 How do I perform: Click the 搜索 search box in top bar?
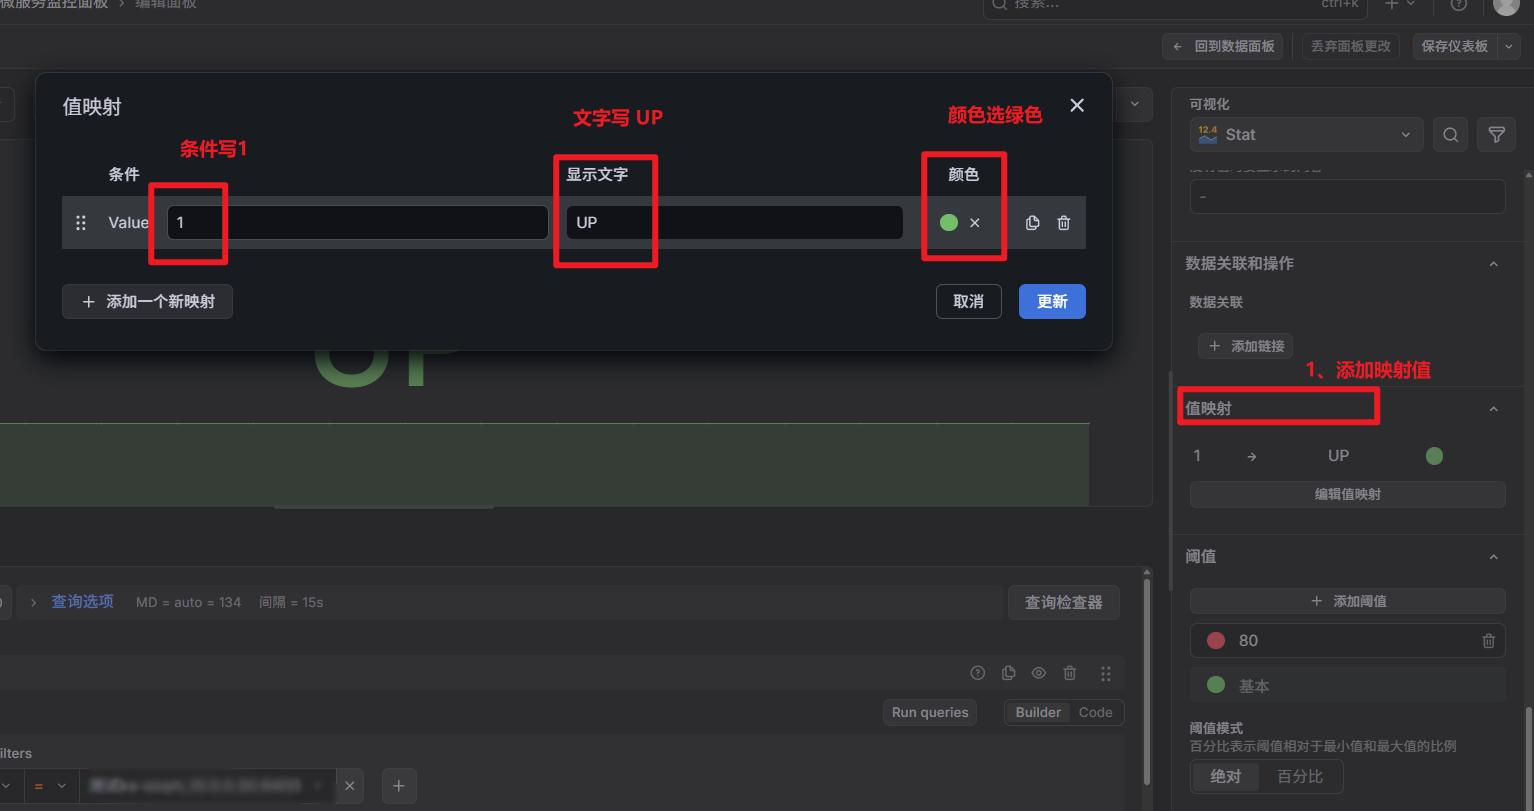pos(1175,5)
